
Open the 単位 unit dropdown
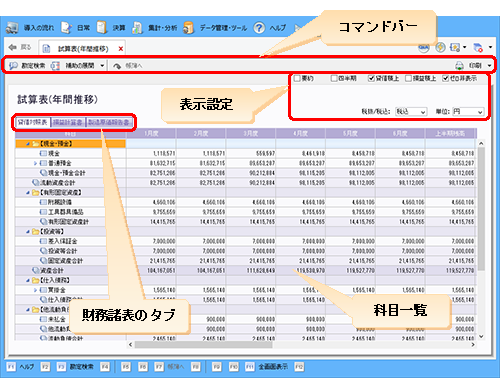pyautogui.click(x=468, y=112)
